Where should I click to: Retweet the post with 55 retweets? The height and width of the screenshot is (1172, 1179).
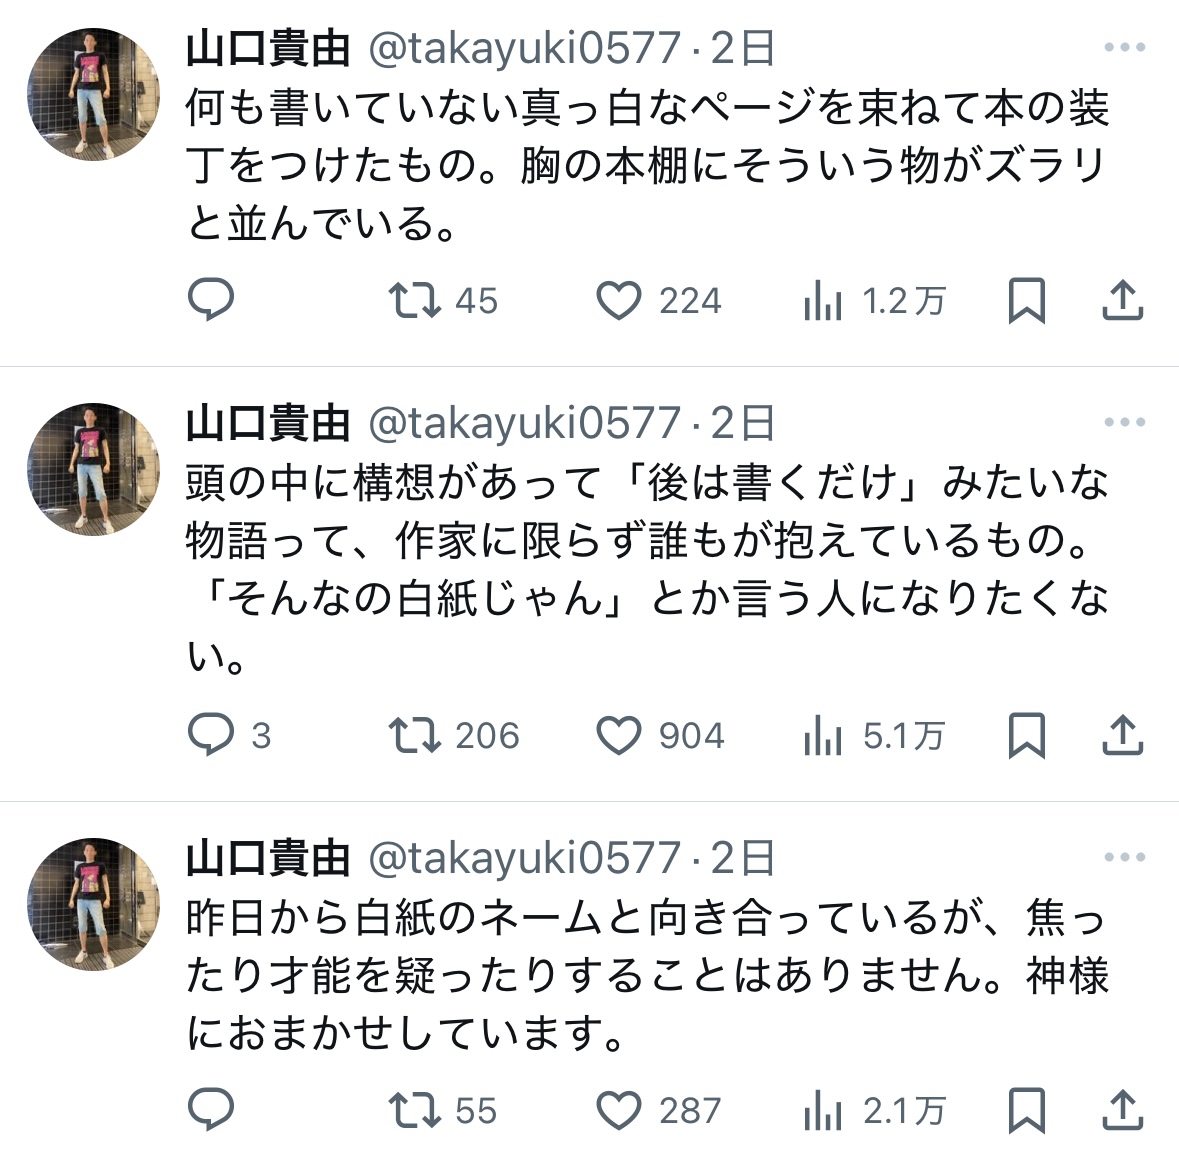414,1110
